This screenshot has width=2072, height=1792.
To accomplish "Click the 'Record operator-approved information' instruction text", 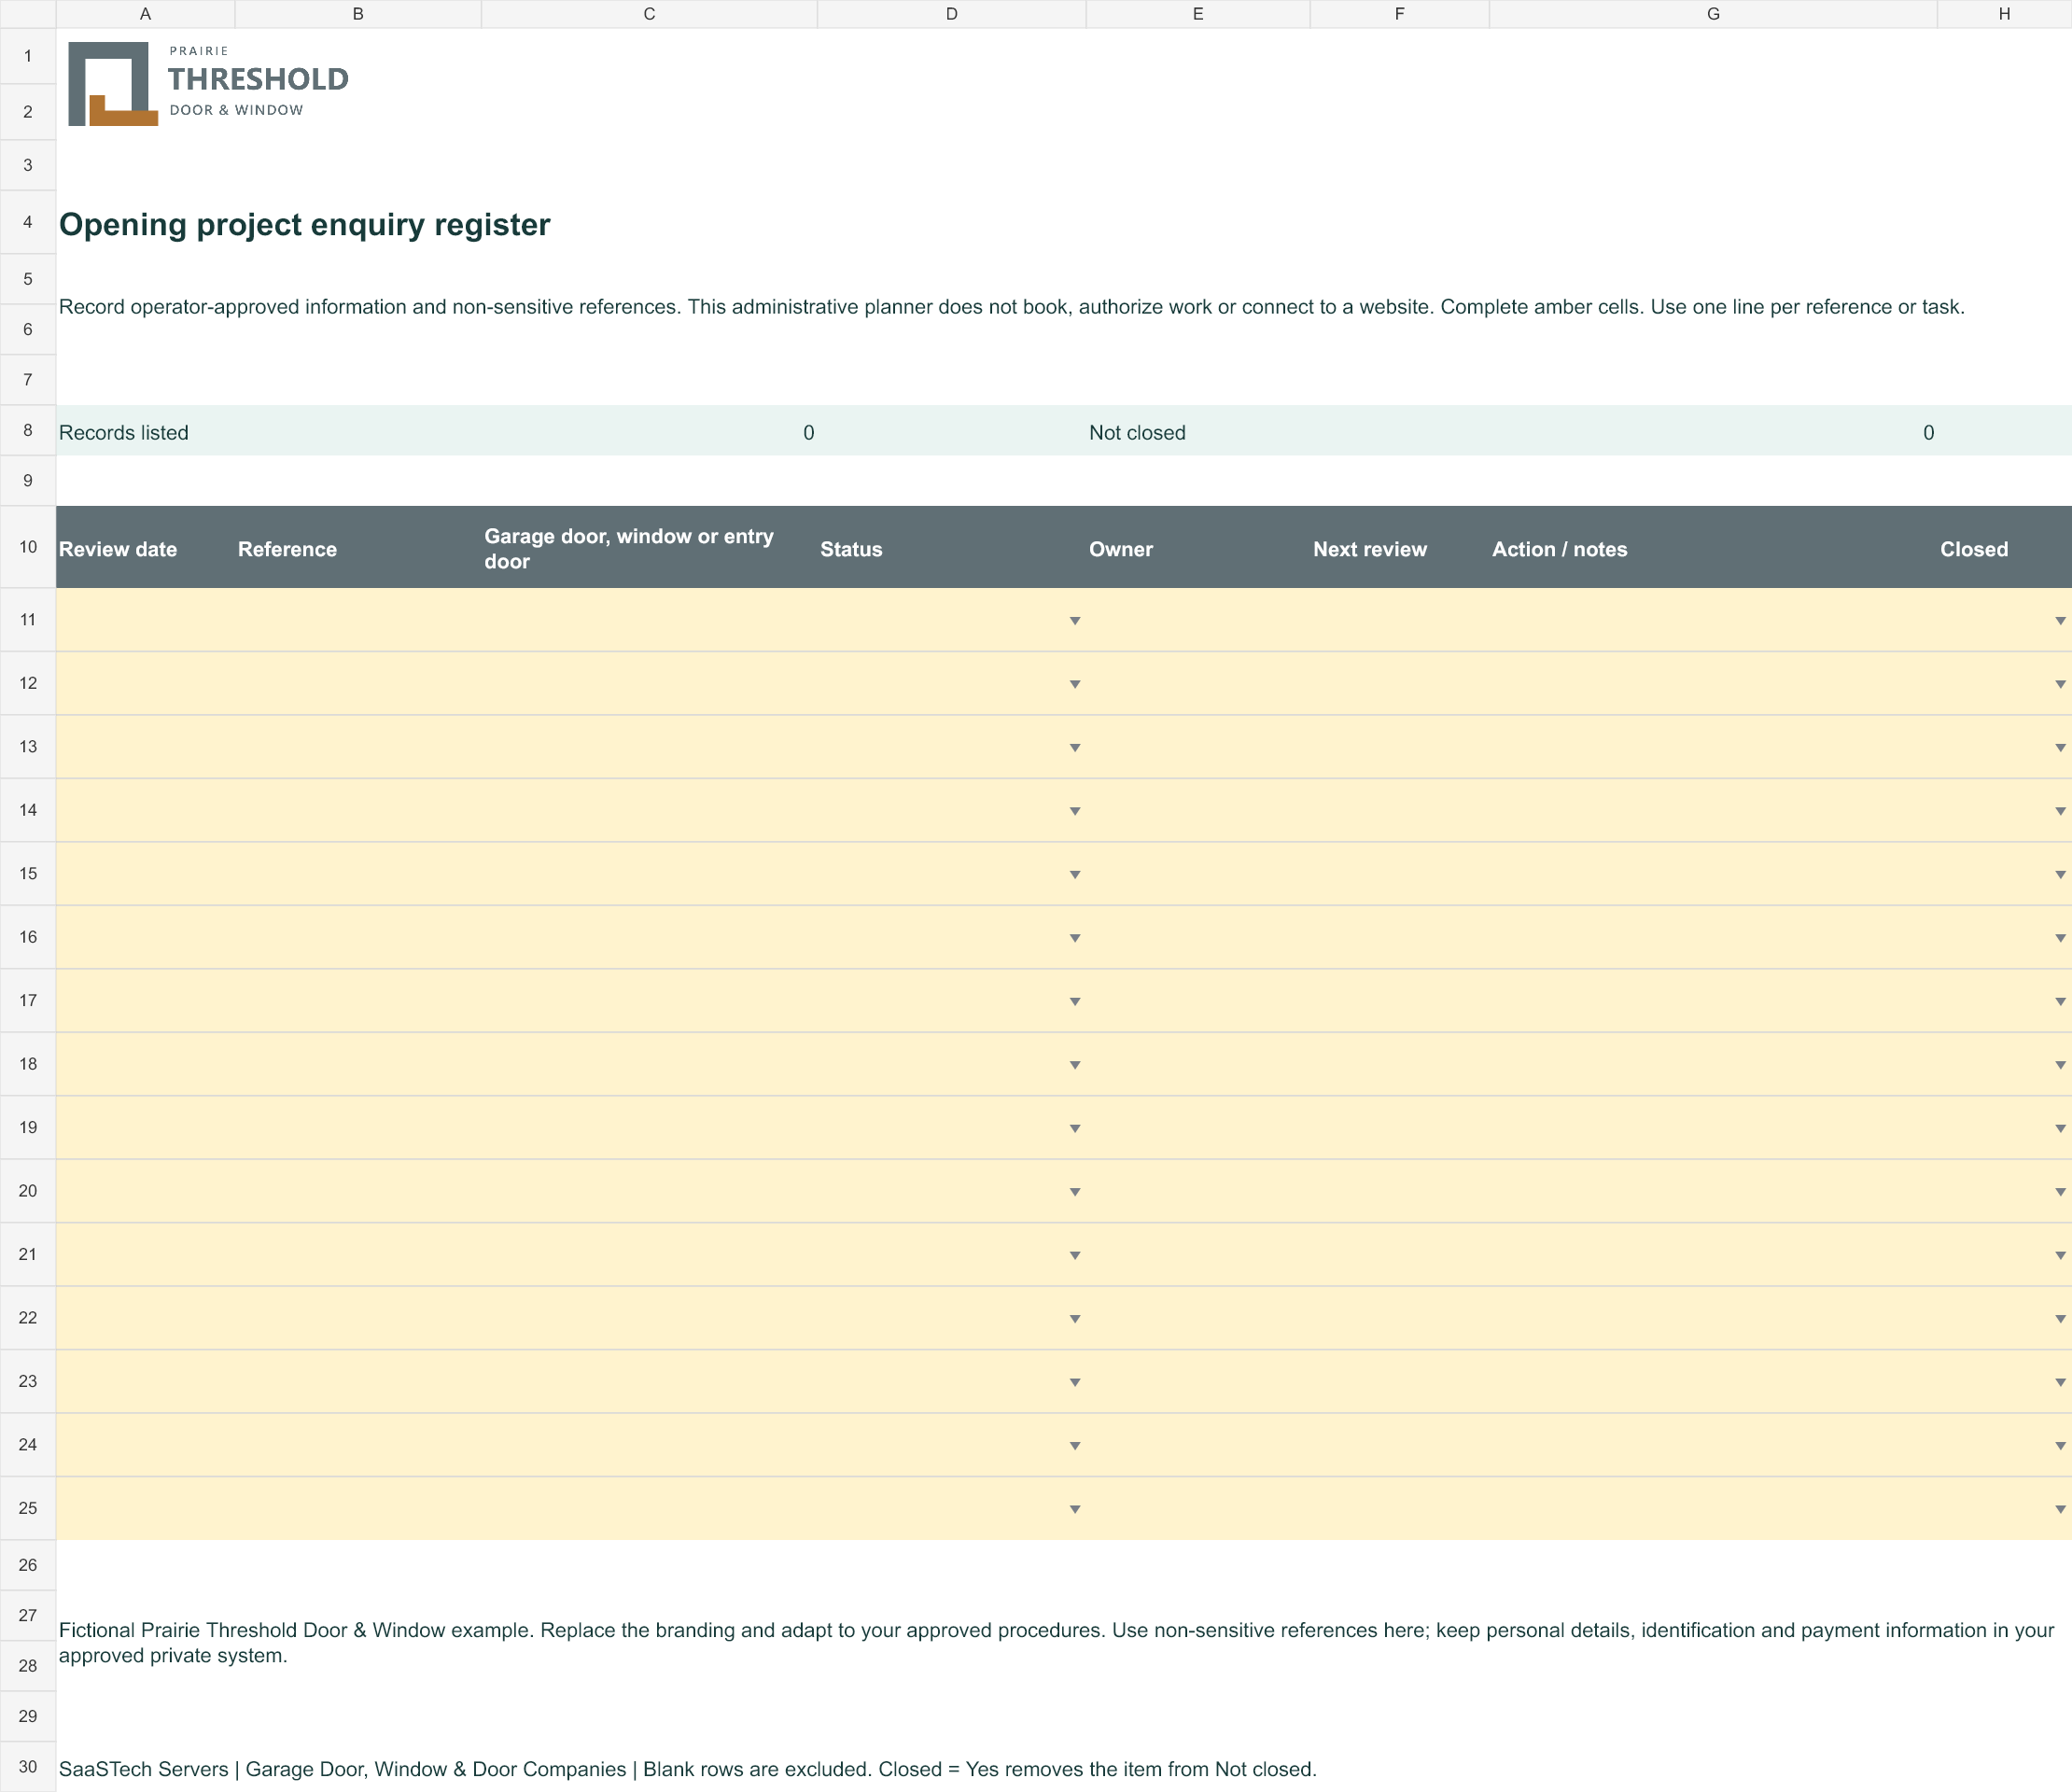I will pyautogui.click(x=1012, y=307).
